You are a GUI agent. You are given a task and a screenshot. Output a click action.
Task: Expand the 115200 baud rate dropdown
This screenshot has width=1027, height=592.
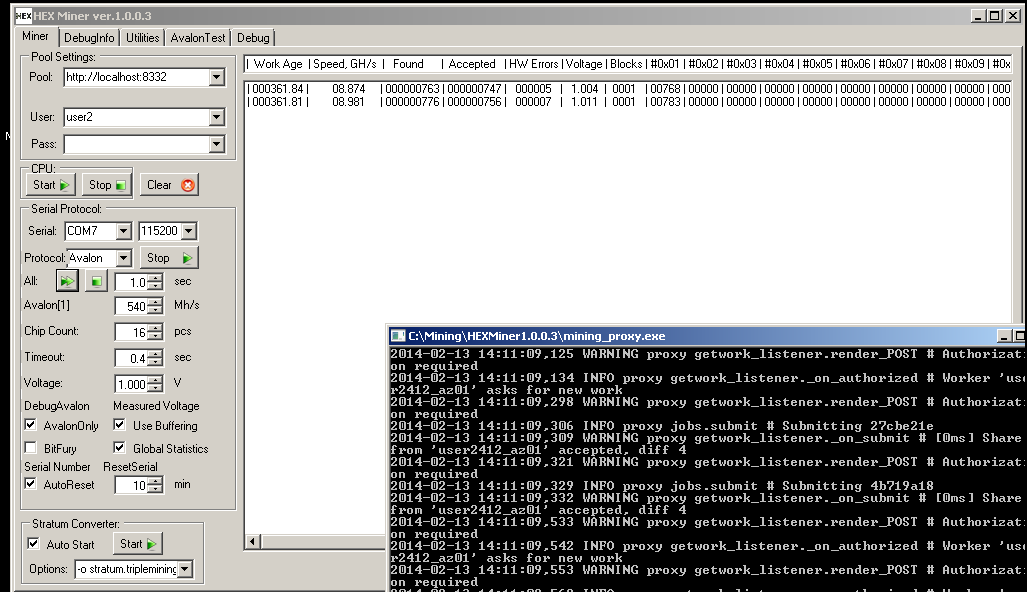(x=189, y=231)
